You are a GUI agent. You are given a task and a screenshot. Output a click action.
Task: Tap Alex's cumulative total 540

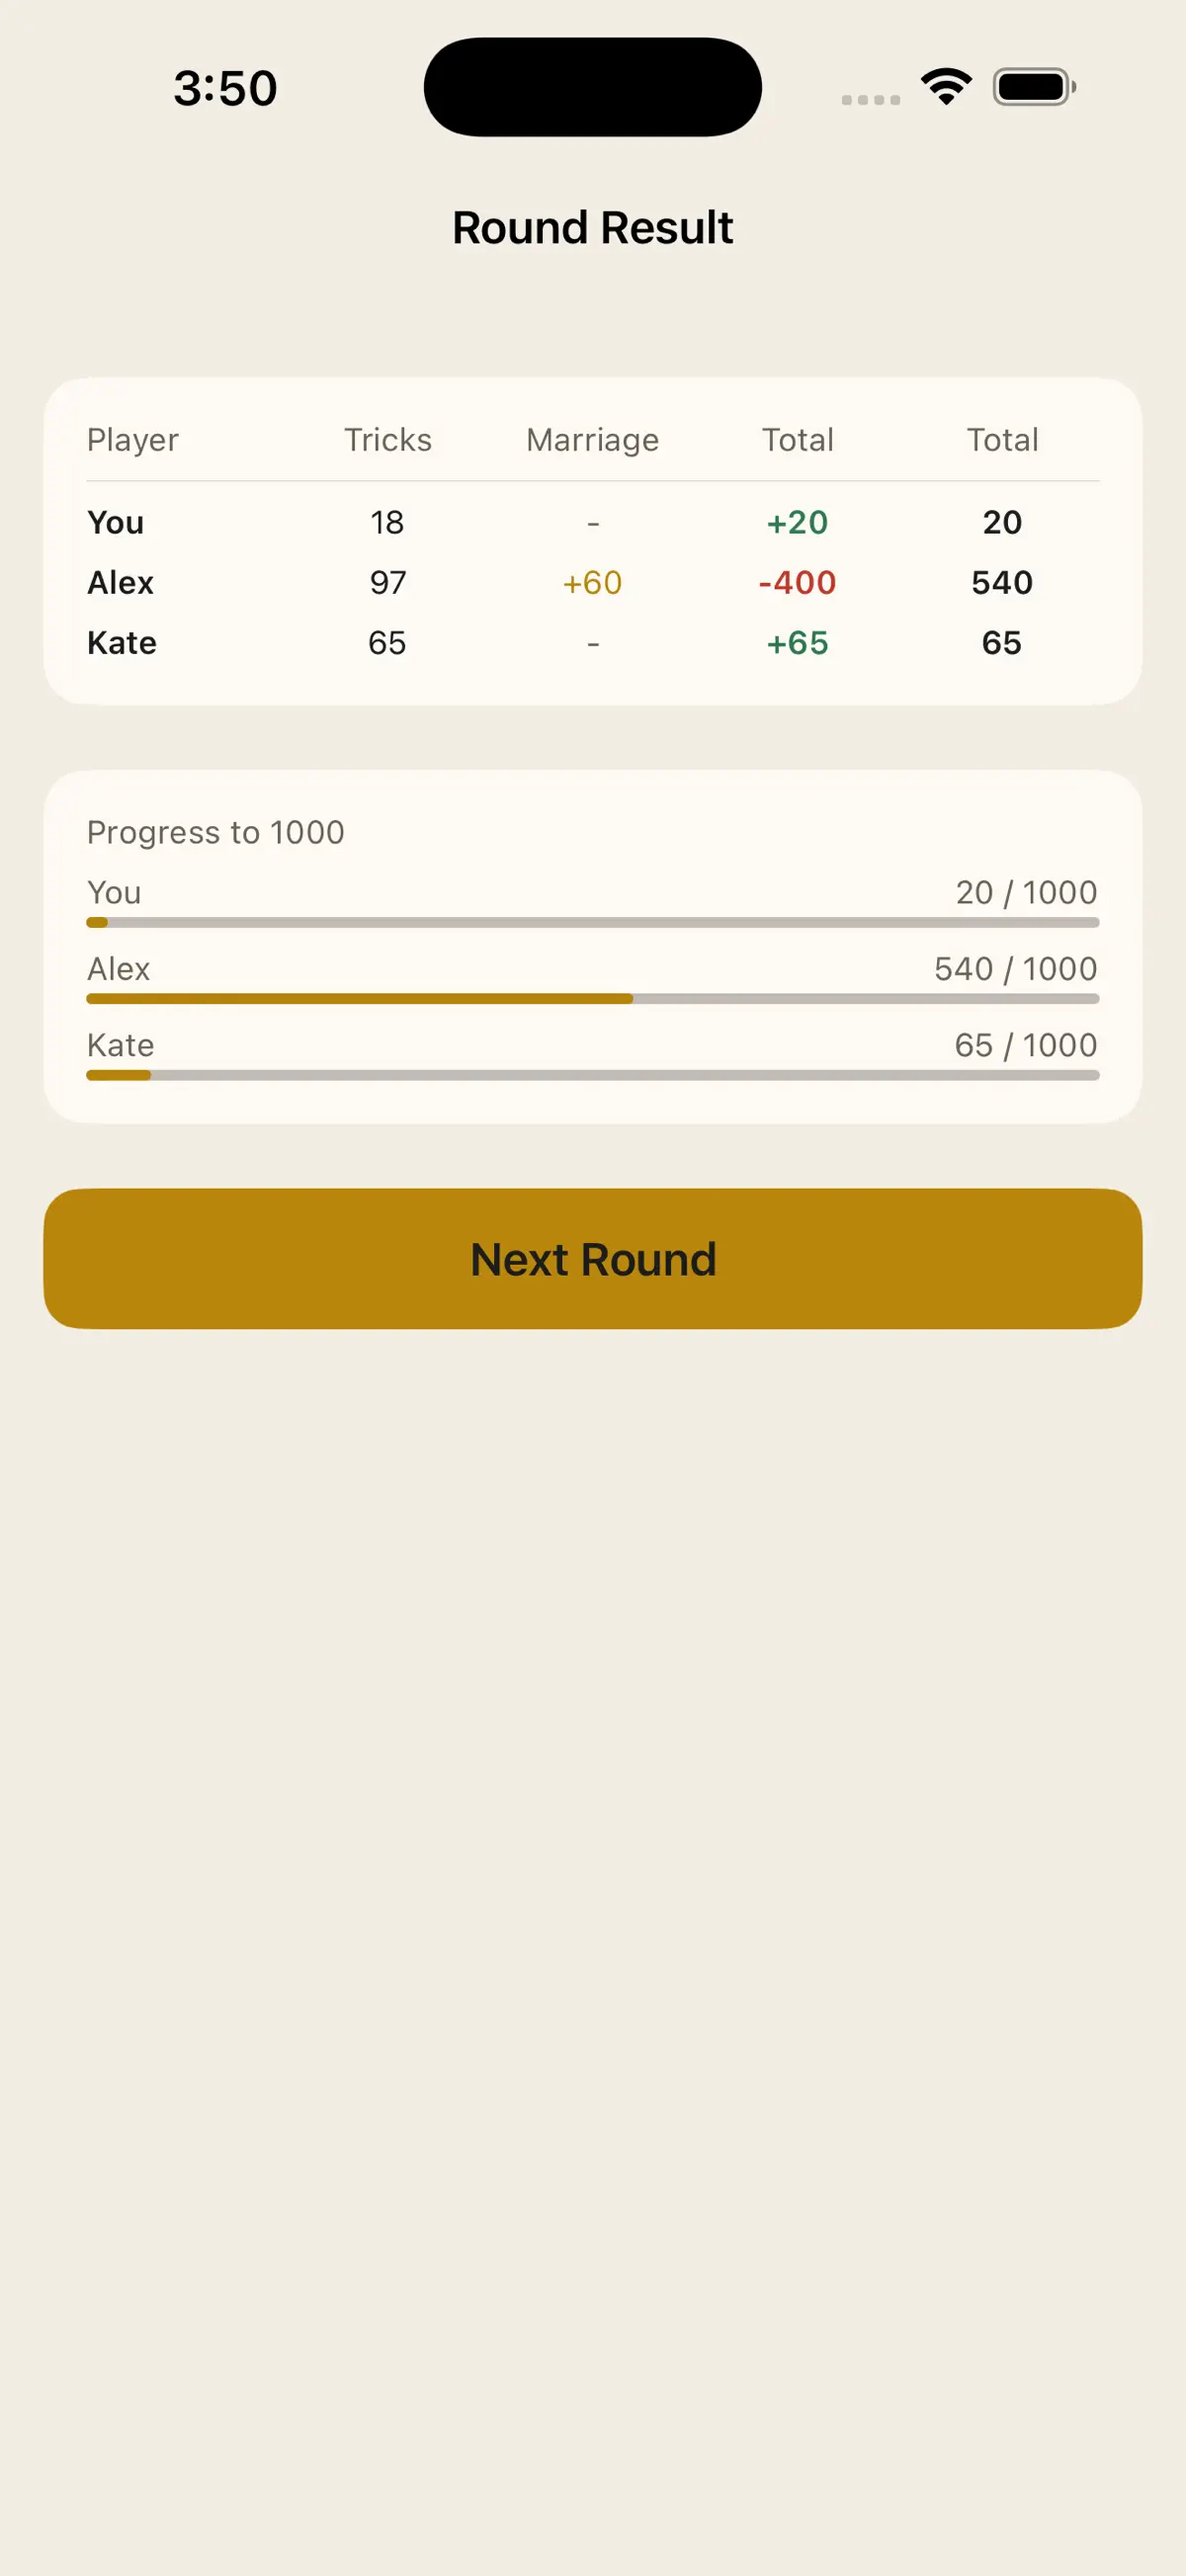tap(1002, 582)
